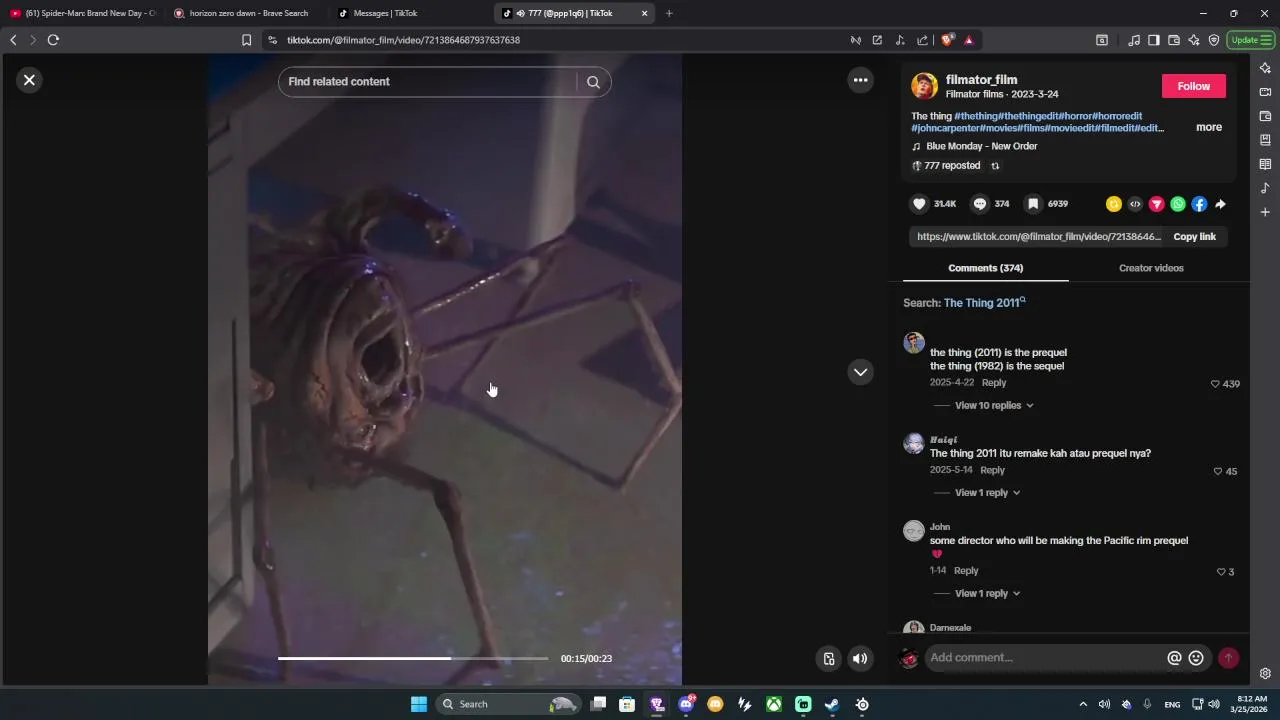The width and height of the screenshot is (1280, 720).
Task: Open the Windows Start menu
Action: click(x=419, y=704)
